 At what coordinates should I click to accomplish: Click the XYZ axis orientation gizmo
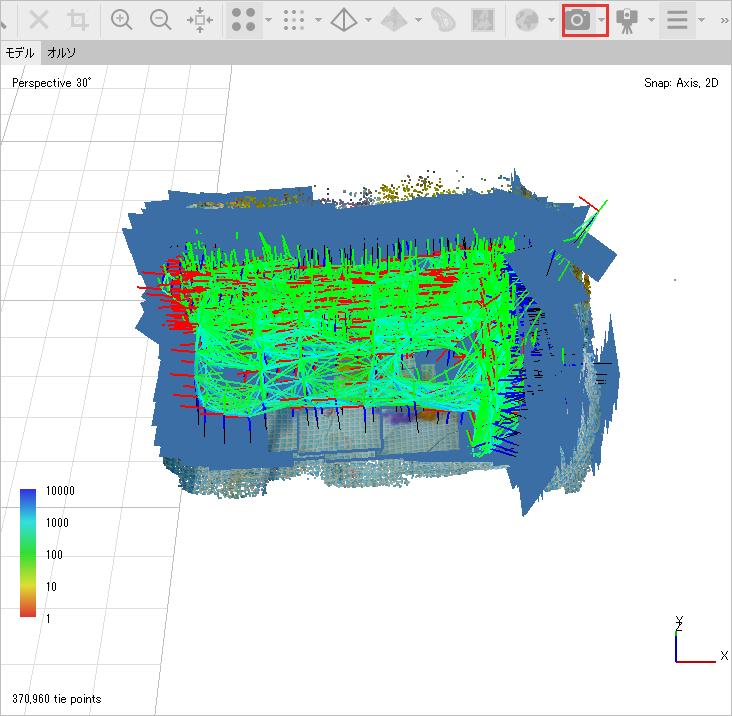point(700,640)
